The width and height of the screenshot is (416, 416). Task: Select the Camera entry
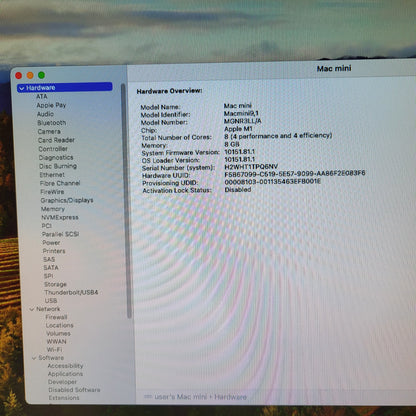pos(49,131)
